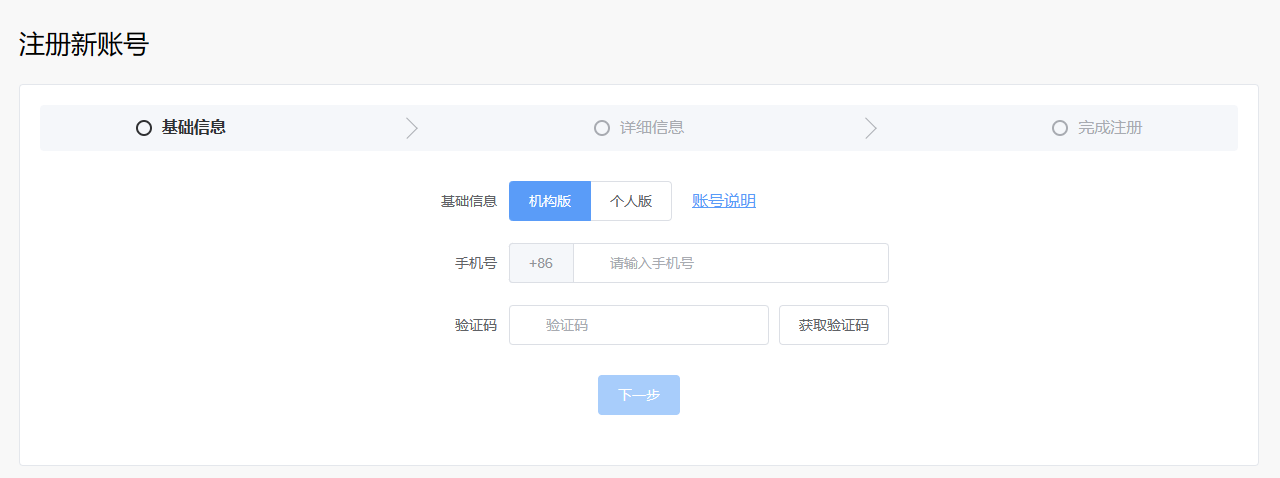The height and width of the screenshot is (478, 1280).
Task: Click the +86 country code prefix
Action: click(x=541, y=263)
